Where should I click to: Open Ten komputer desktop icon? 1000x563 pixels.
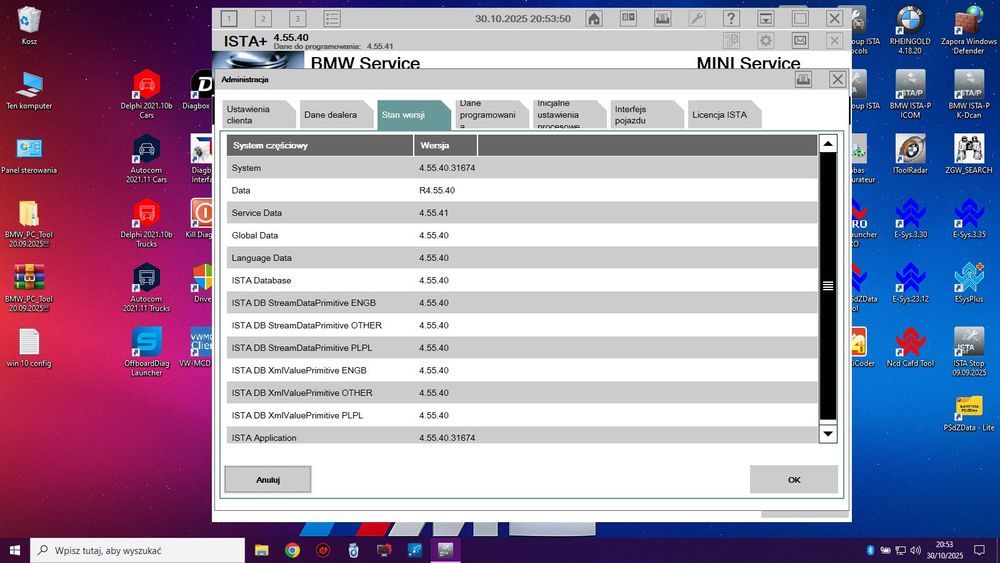click(x=29, y=91)
